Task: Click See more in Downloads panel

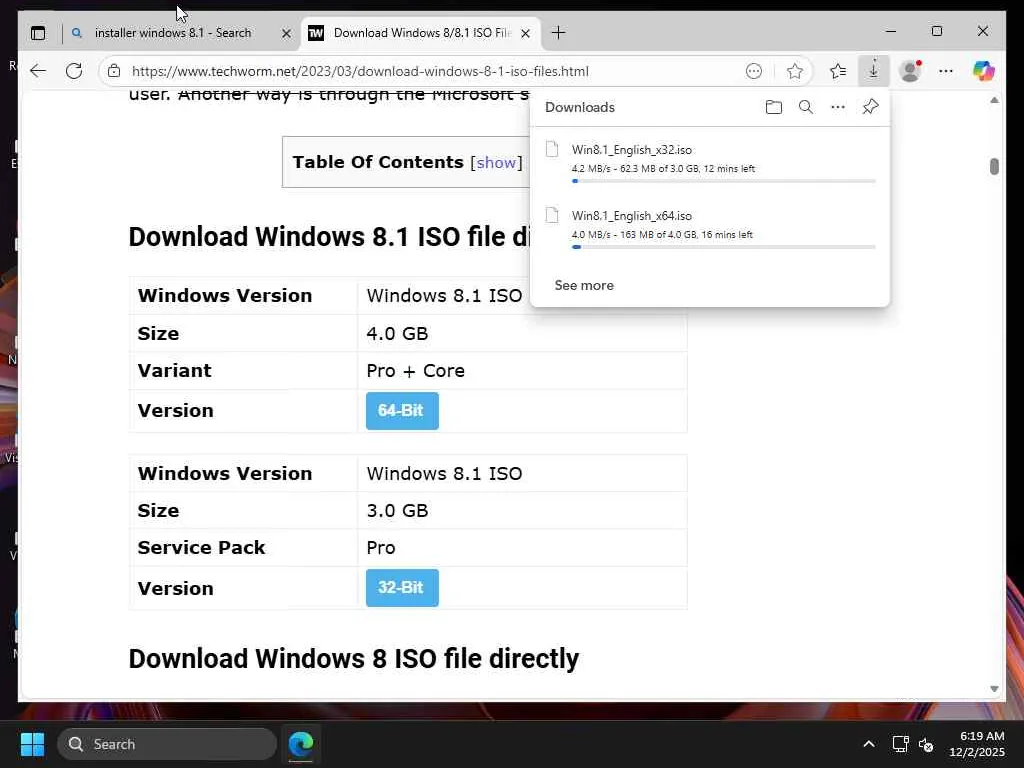Action: pos(584,285)
